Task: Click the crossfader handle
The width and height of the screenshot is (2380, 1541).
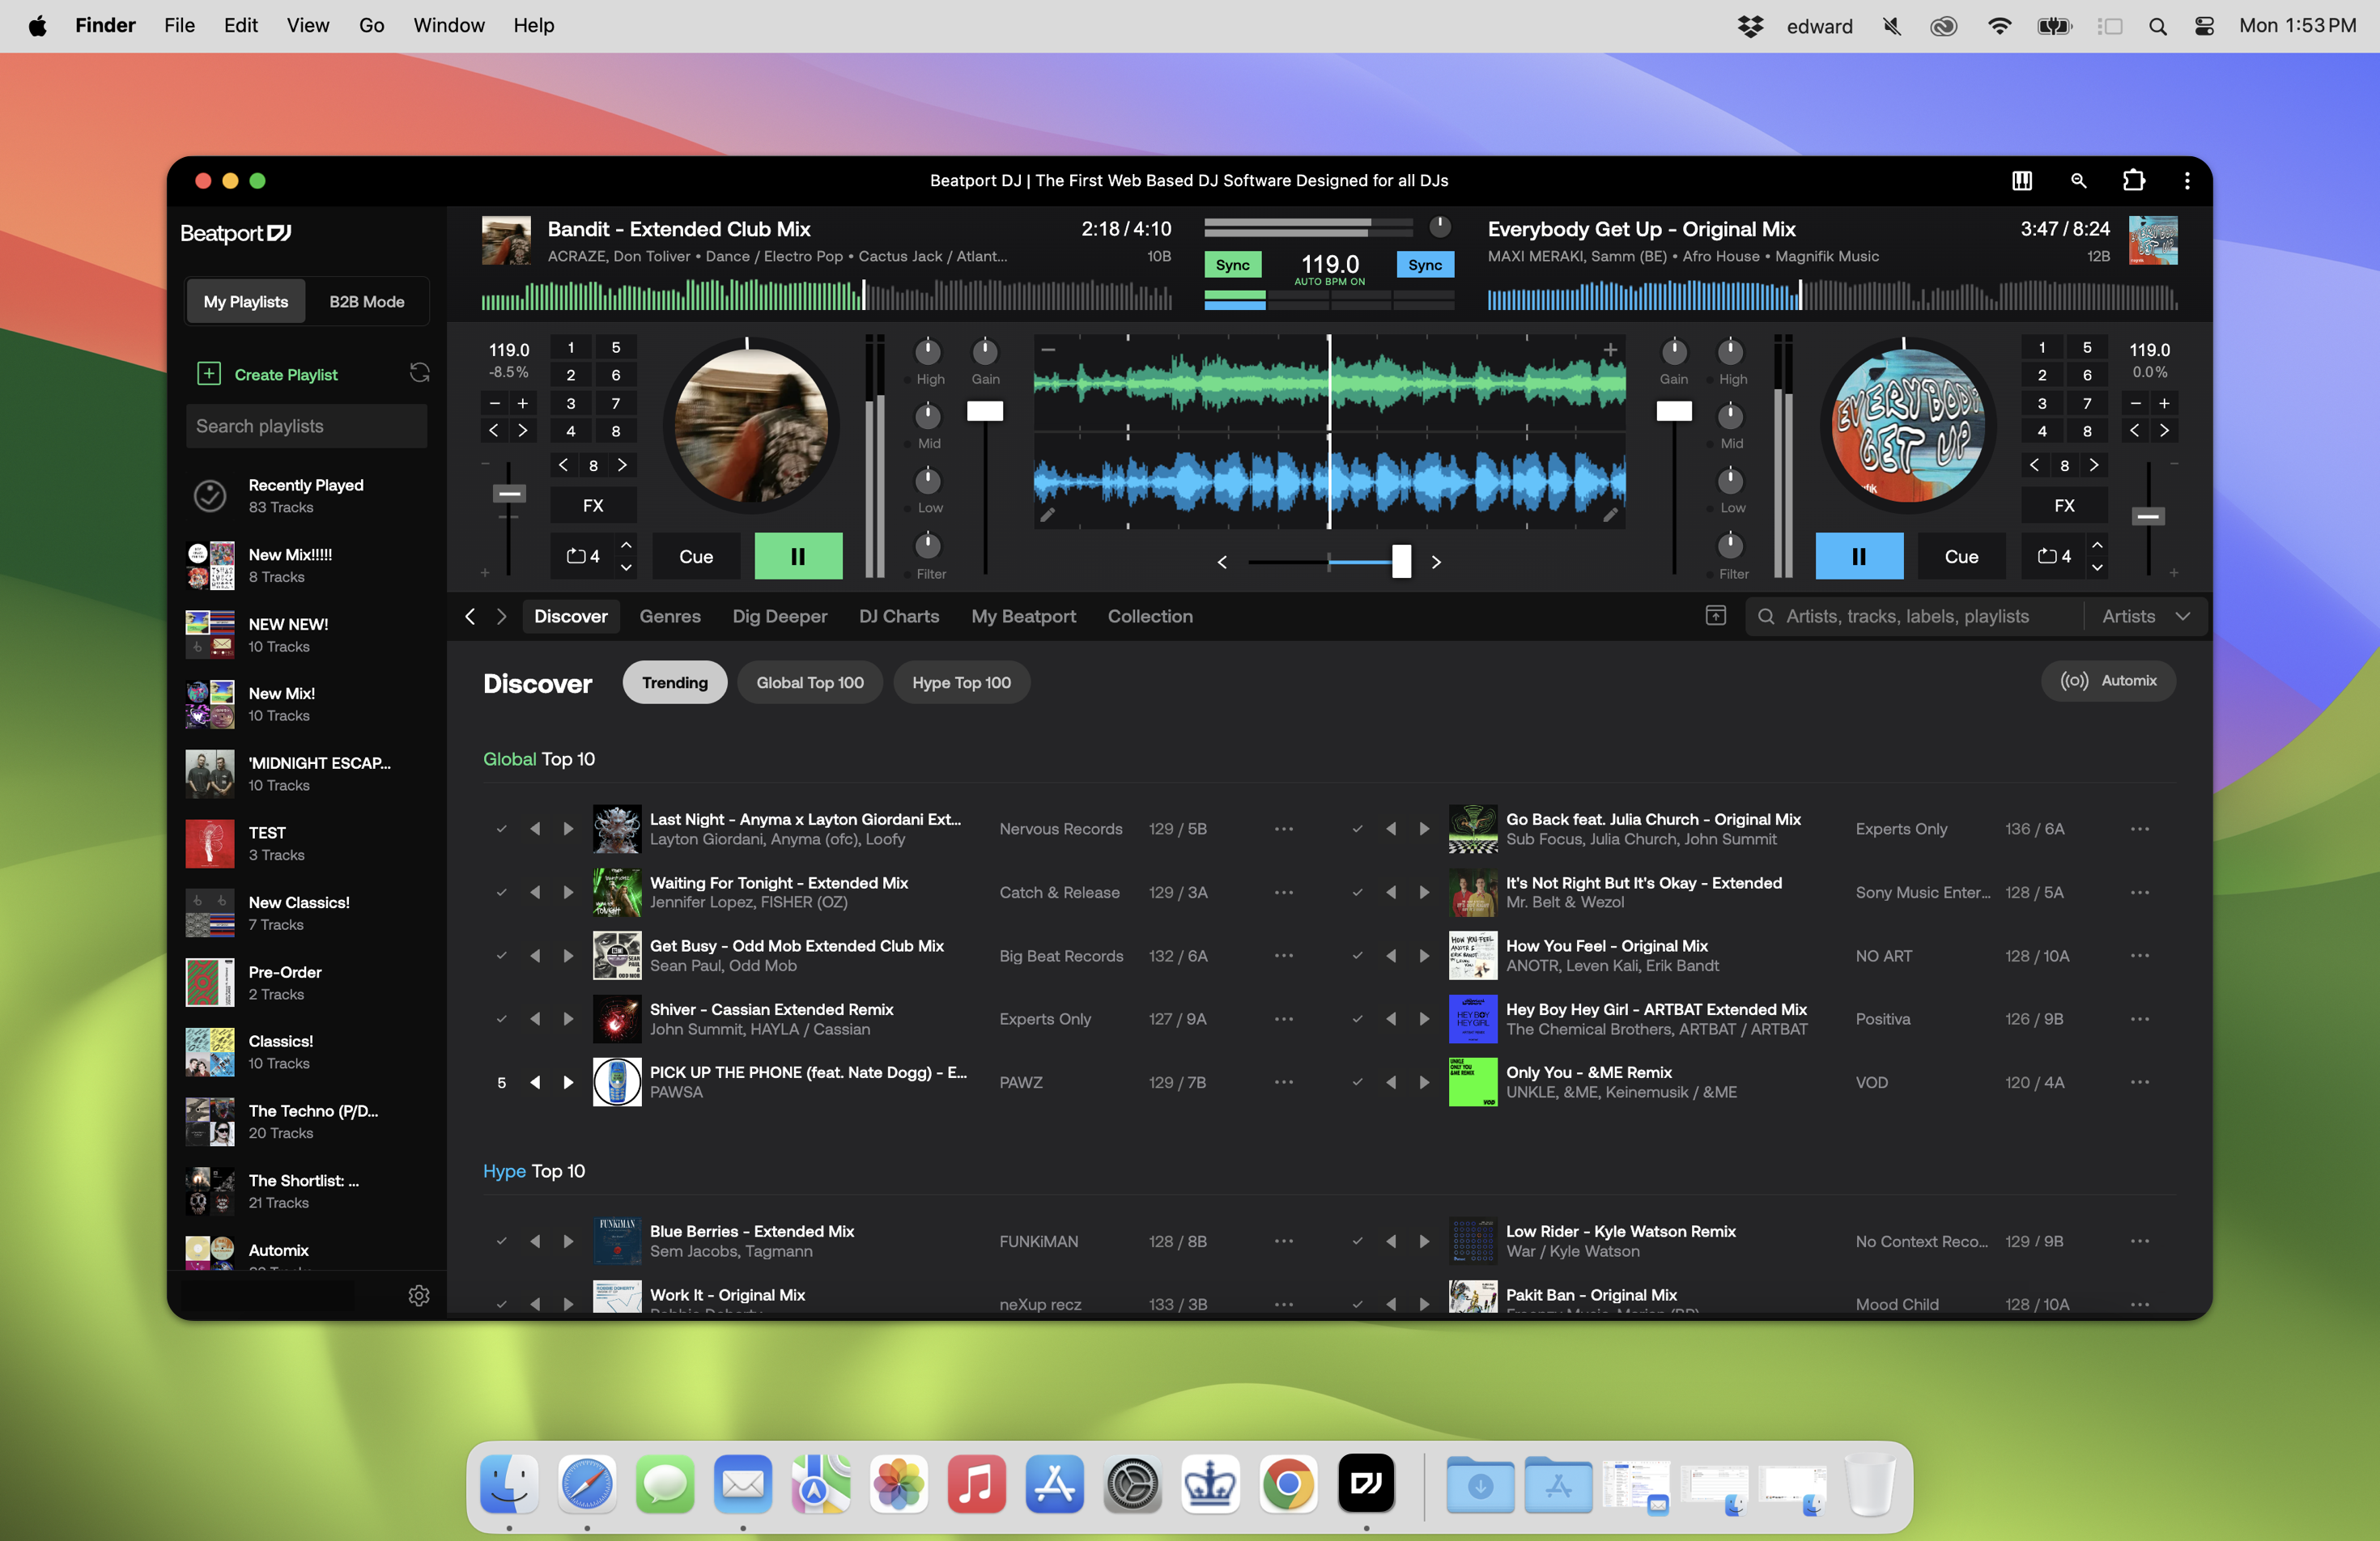Action: click(1401, 562)
